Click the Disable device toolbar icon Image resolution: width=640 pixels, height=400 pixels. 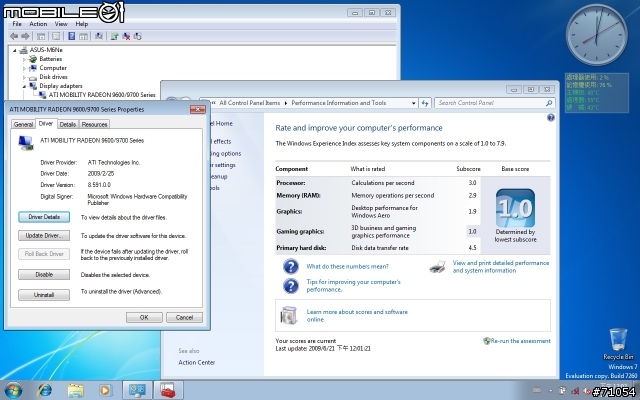(138, 36)
